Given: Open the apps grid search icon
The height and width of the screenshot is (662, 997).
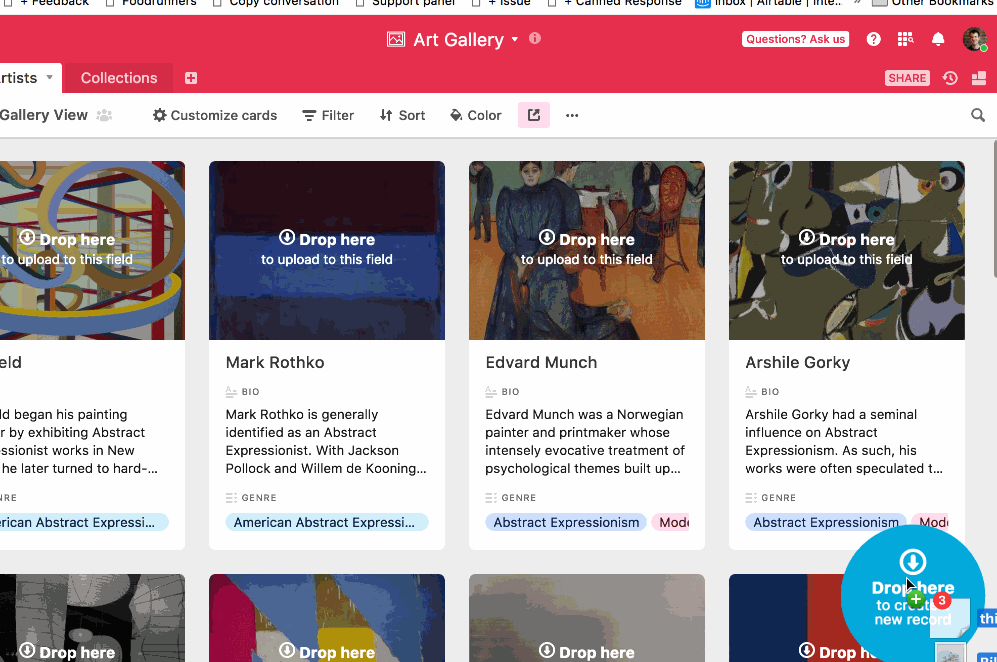Looking at the screenshot, I should click(x=905, y=39).
